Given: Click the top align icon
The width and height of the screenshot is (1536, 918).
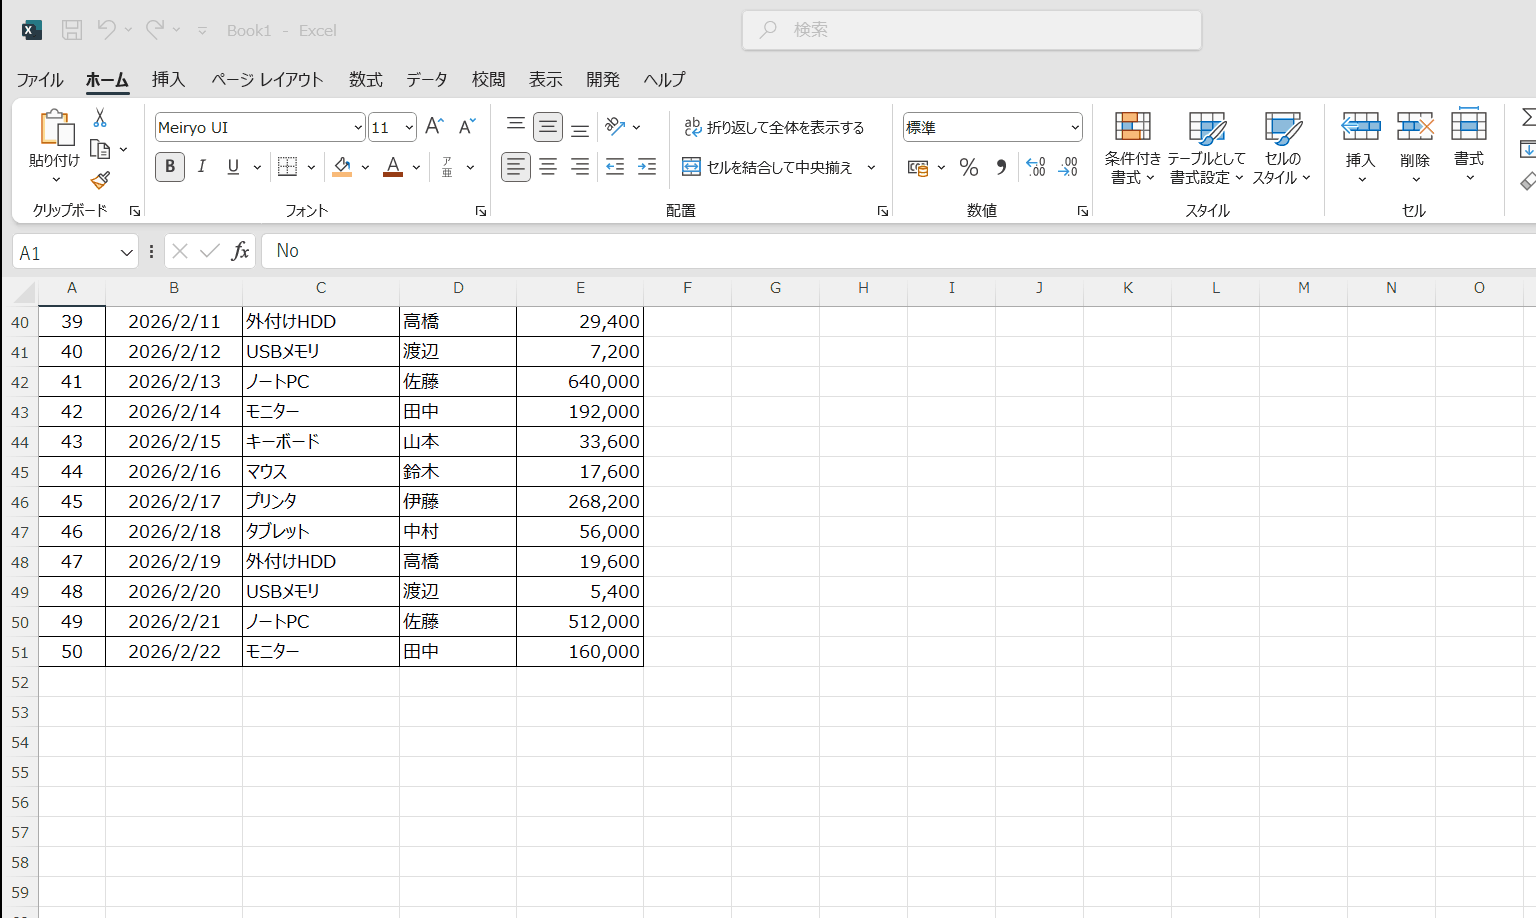Looking at the screenshot, I should coord(516,126).
